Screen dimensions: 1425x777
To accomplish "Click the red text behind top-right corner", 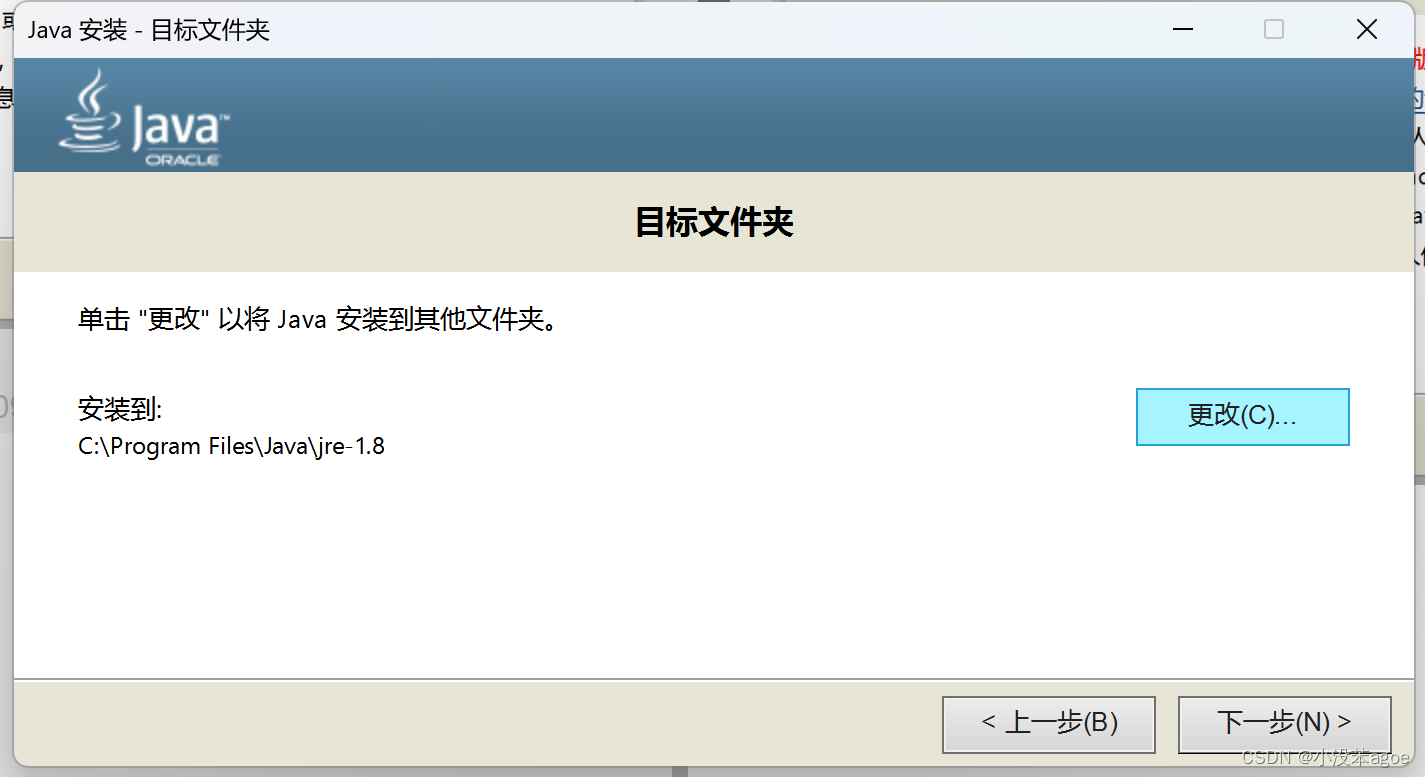I will (1419, 59).
